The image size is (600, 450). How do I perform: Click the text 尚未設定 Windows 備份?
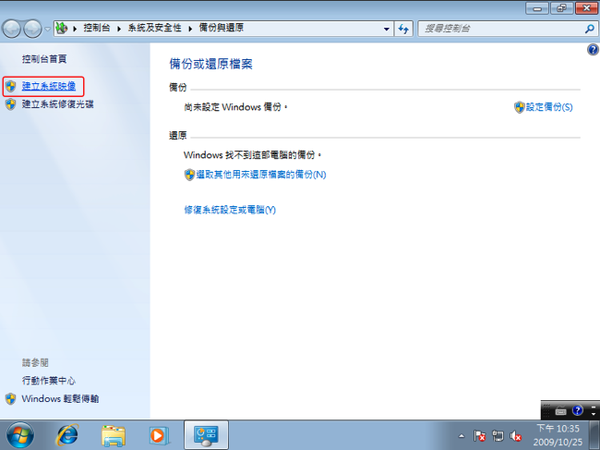coord(235,107)
